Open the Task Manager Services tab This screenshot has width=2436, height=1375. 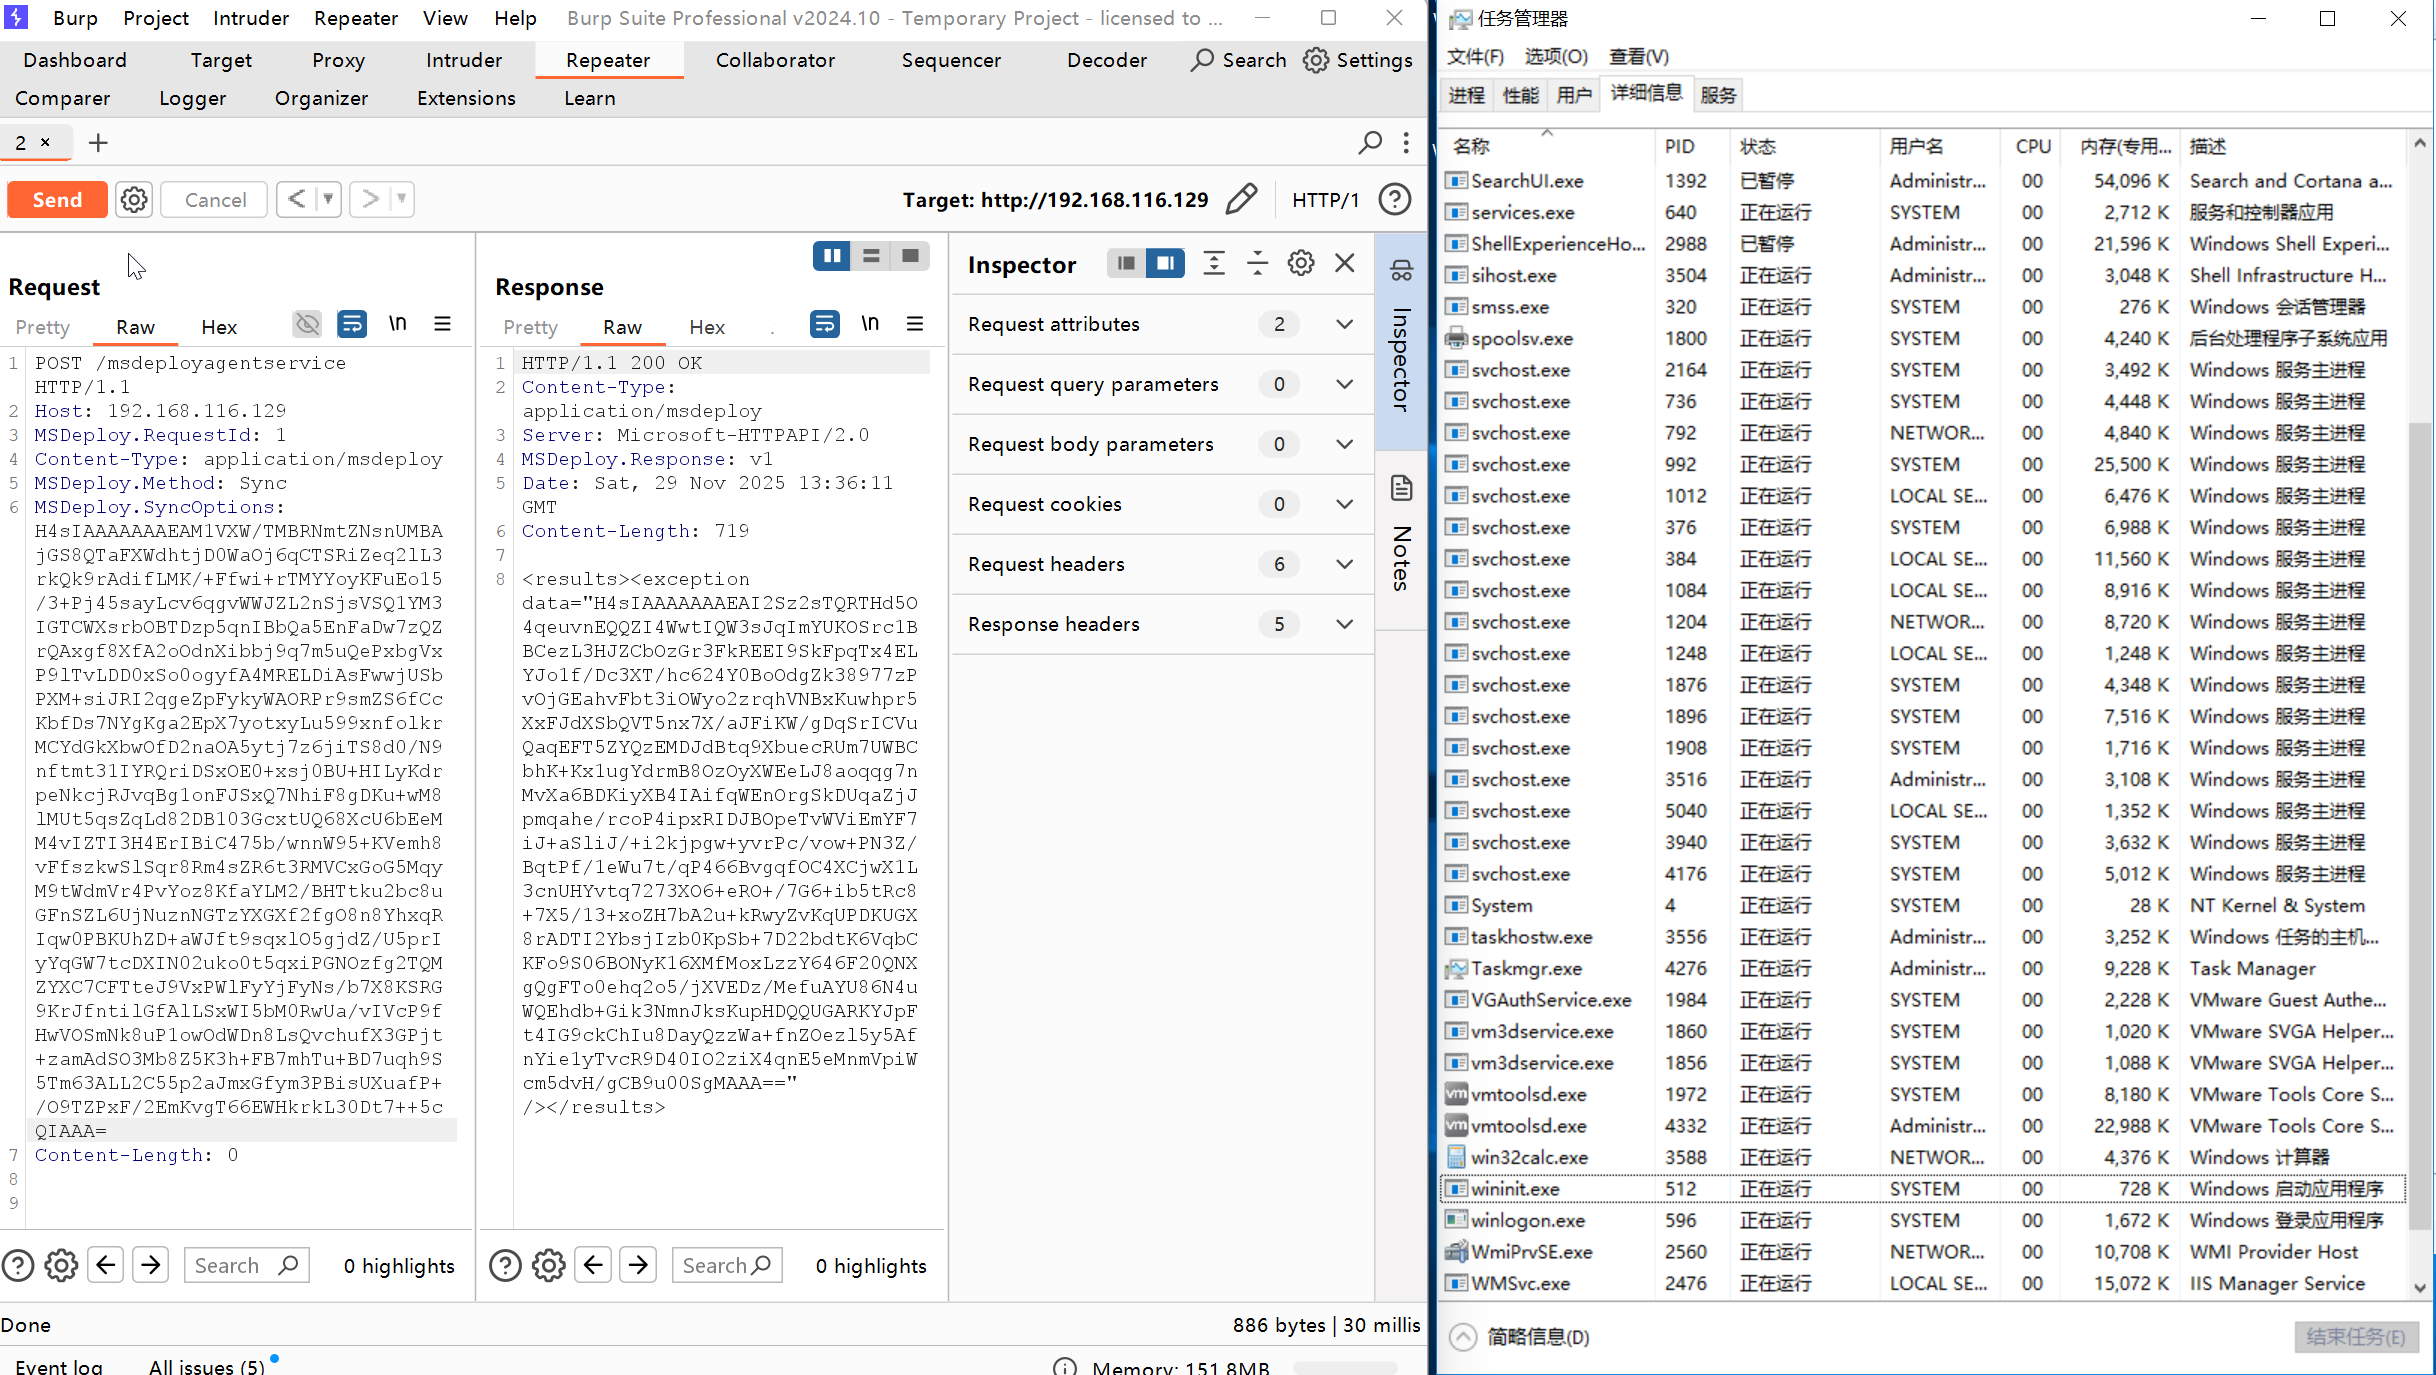pos(1717,95)
